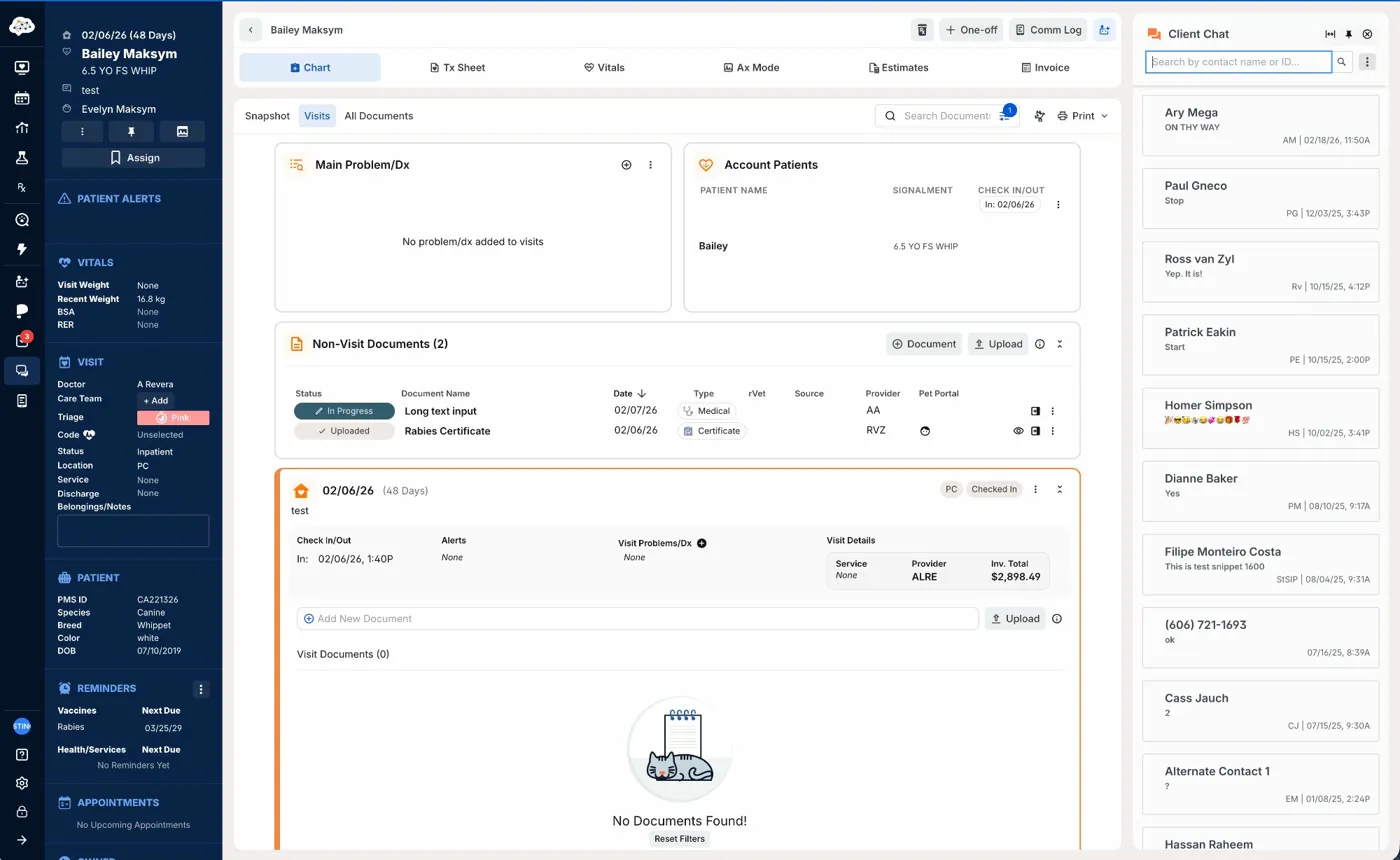Viewport: 1400px width, 860px height.
Task: Toggle document filter icon with badge
Action: 1005,116
